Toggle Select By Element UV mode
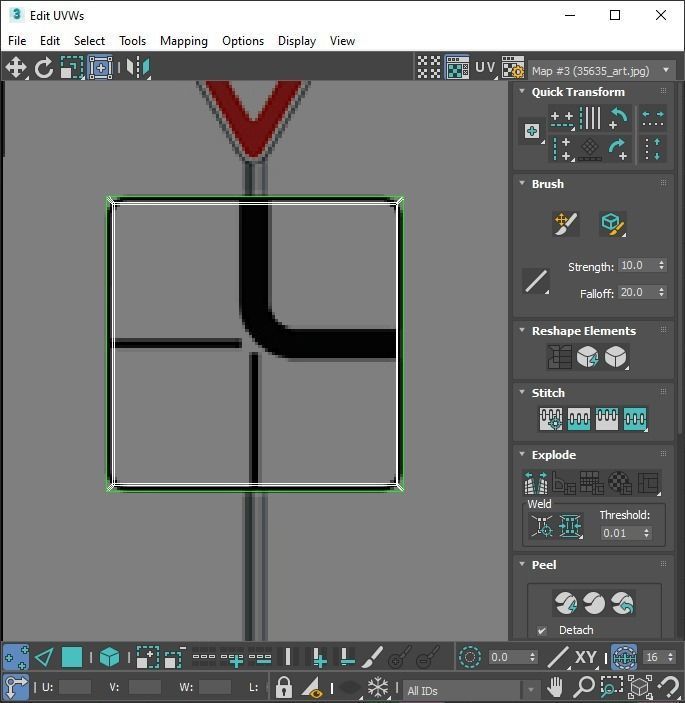 click(x=109, y=657)
